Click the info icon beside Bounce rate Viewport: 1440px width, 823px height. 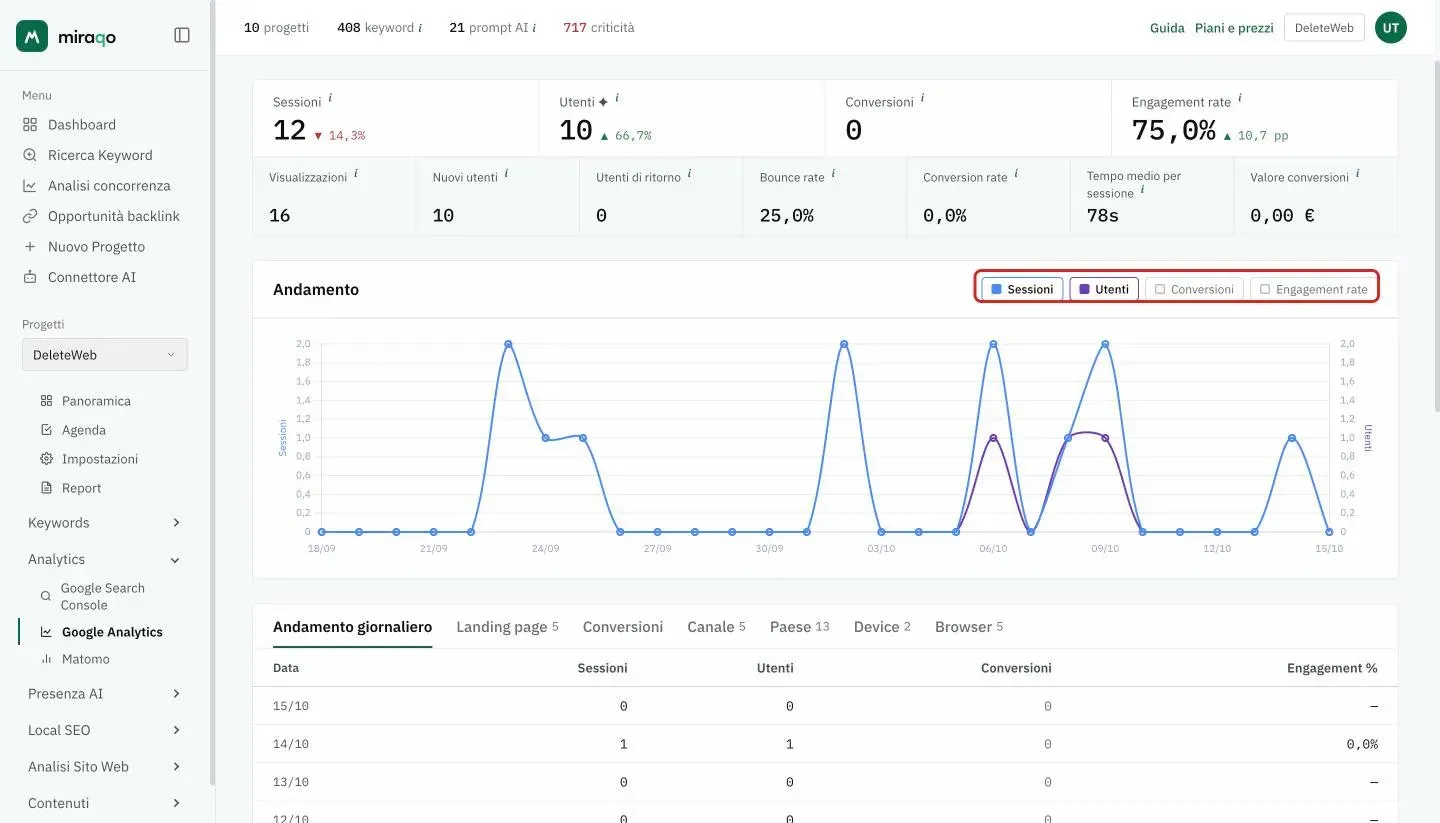(833, 174)
